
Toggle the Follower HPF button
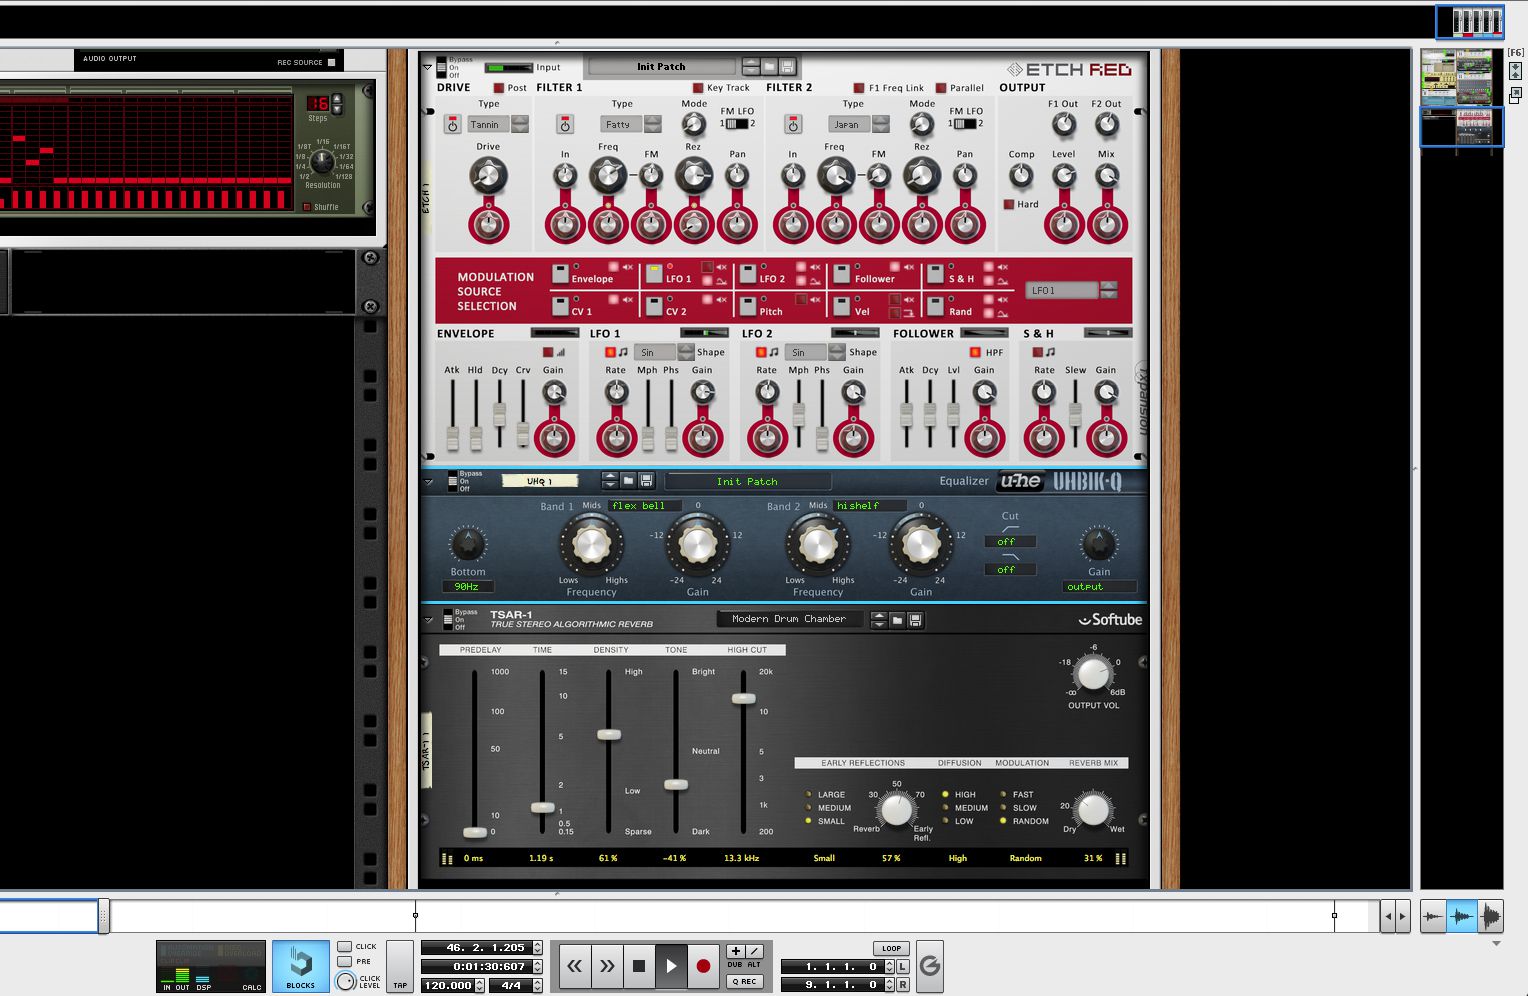[x=975, y=352]
